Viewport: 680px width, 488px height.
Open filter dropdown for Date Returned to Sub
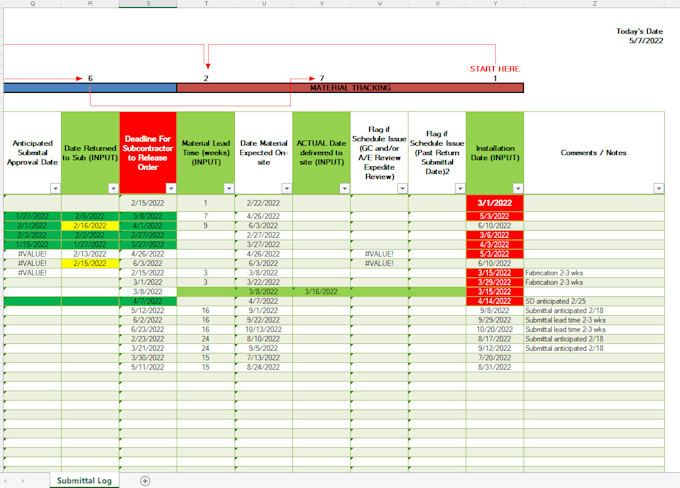113,188
